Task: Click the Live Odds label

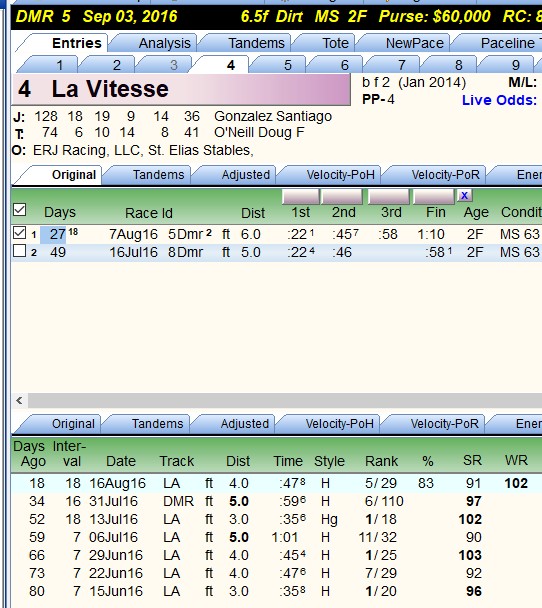Action: [499, 100]
